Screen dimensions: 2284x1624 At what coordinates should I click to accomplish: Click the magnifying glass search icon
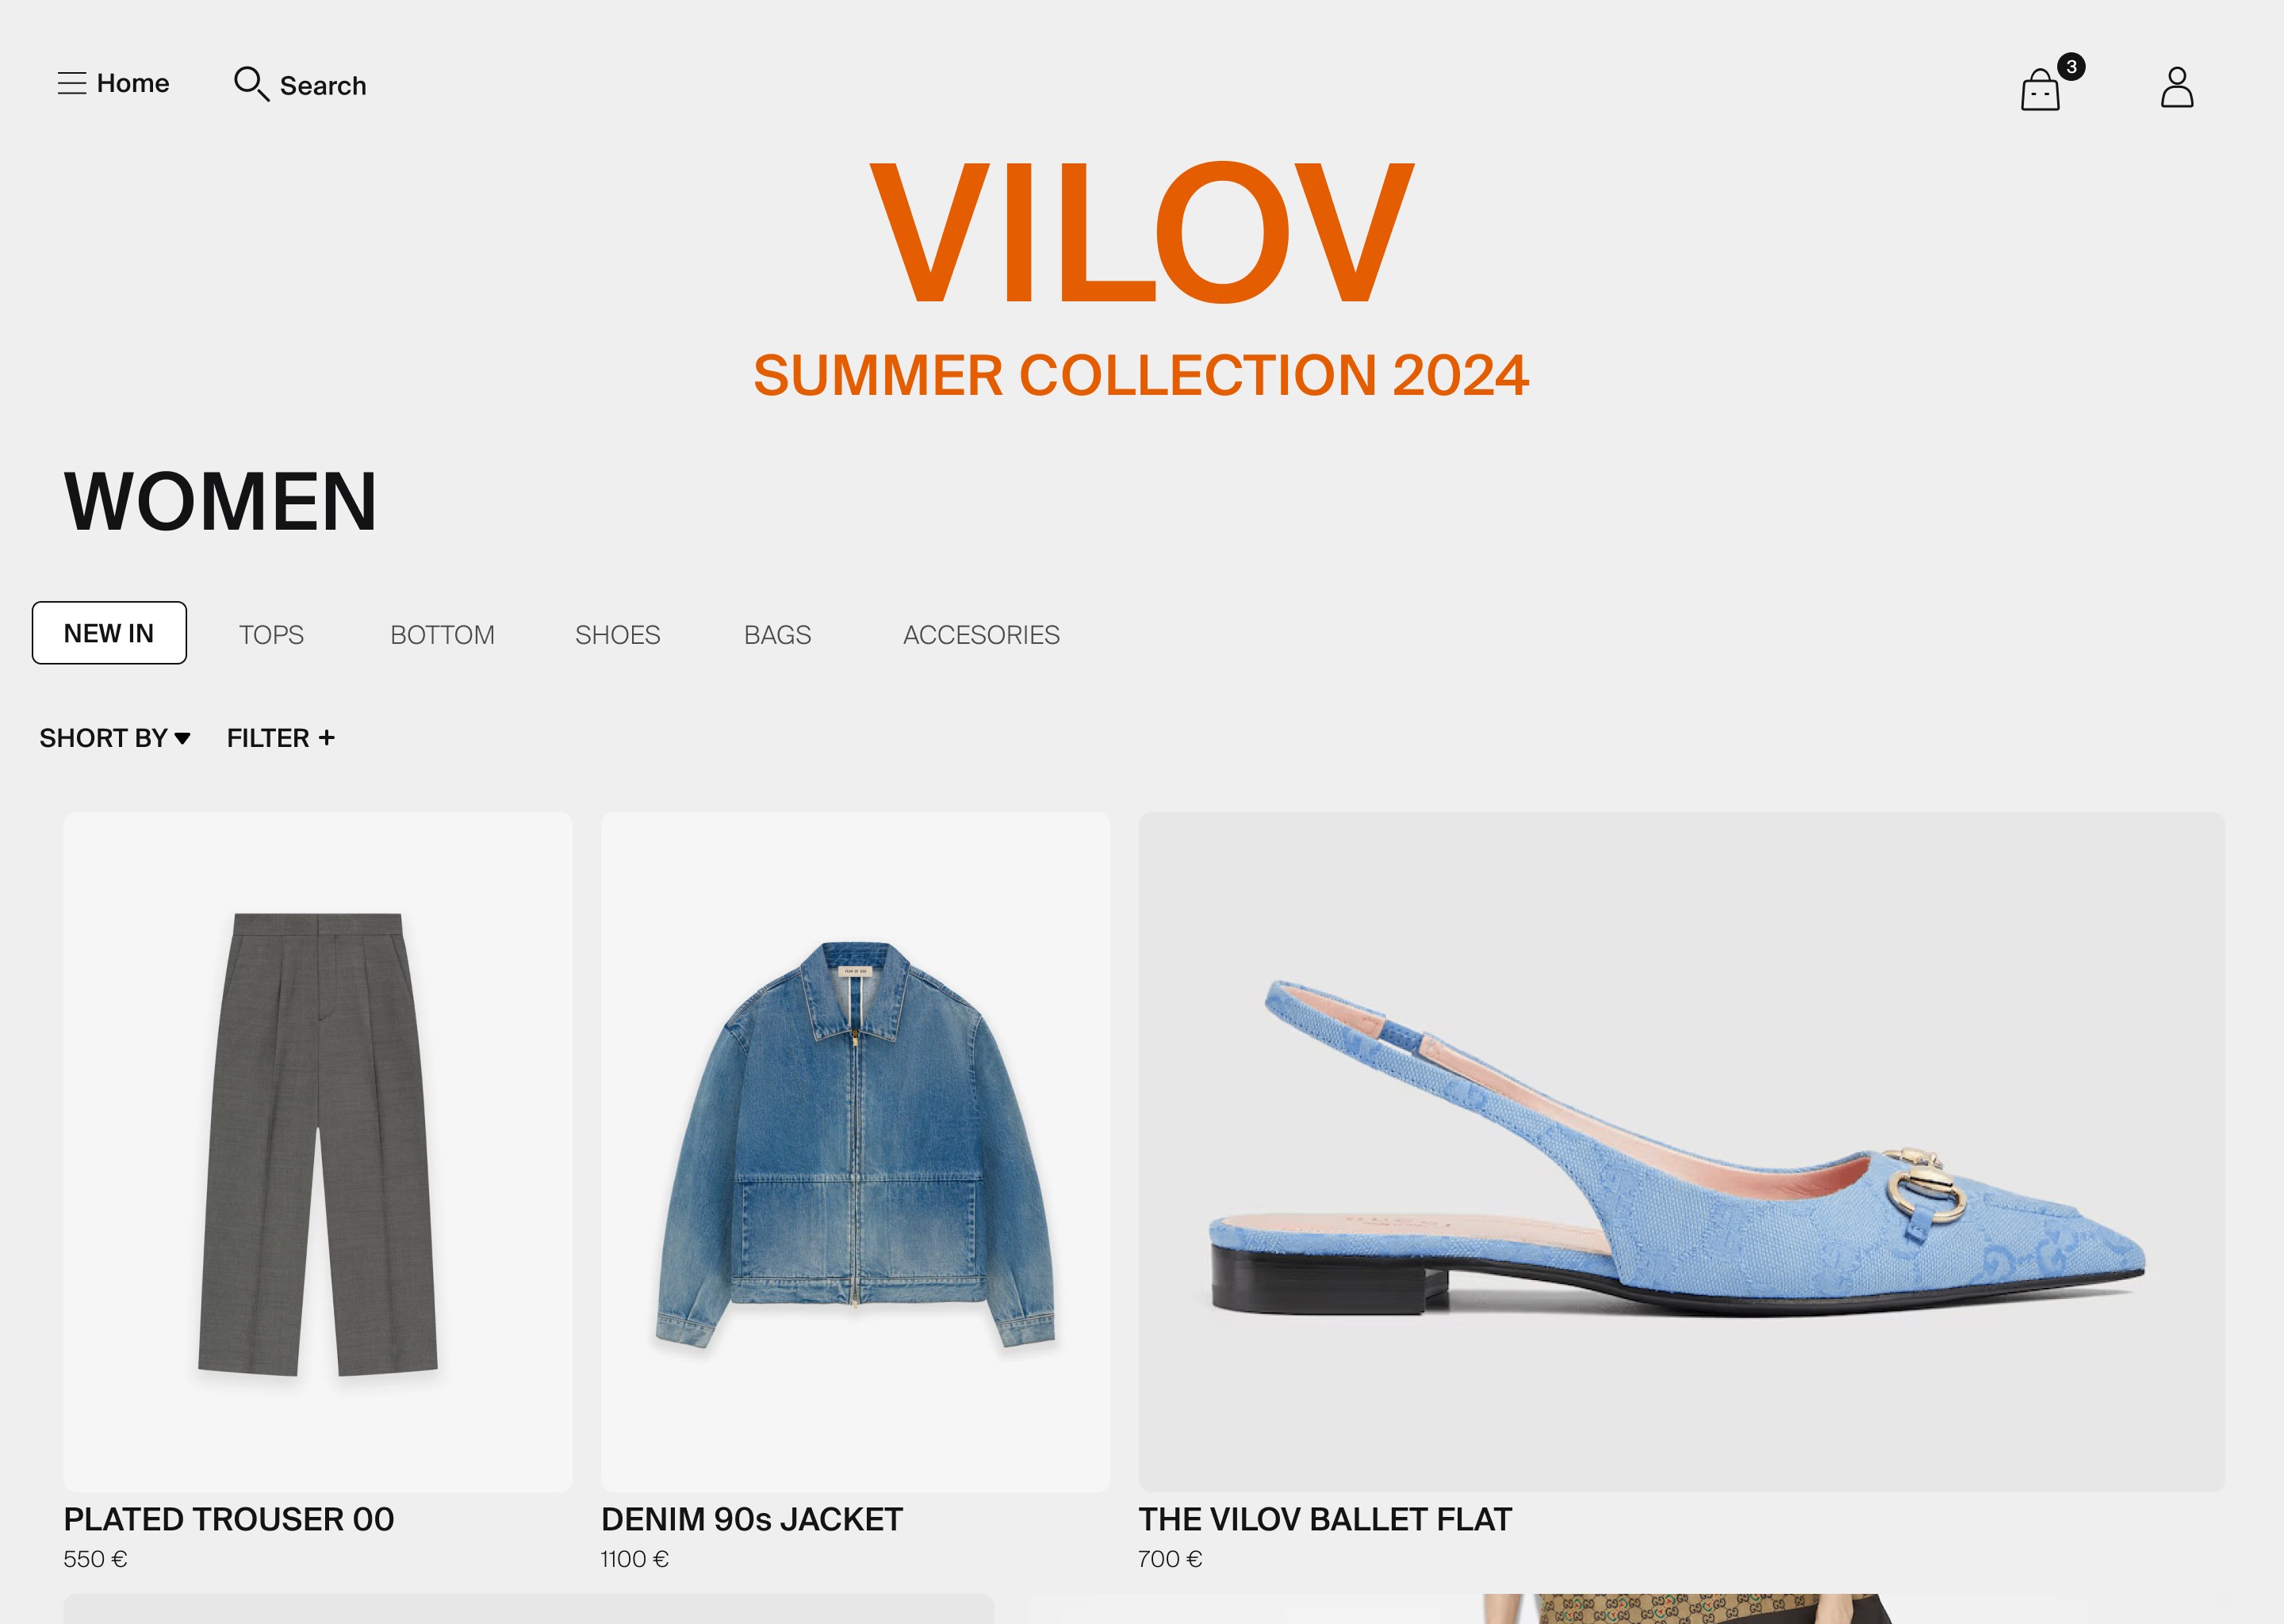[251, 84]
